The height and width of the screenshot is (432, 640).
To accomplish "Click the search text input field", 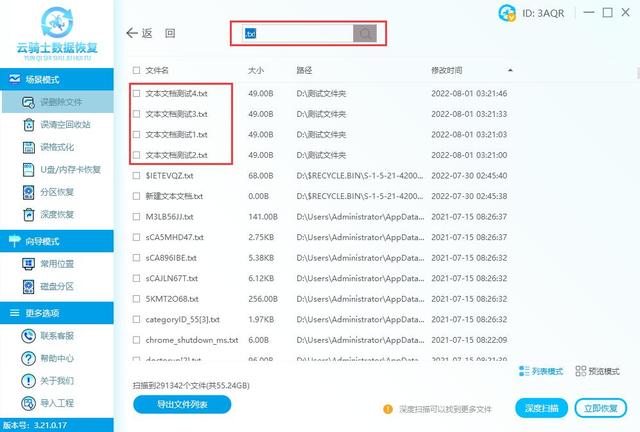I will (x=298, y=33).
